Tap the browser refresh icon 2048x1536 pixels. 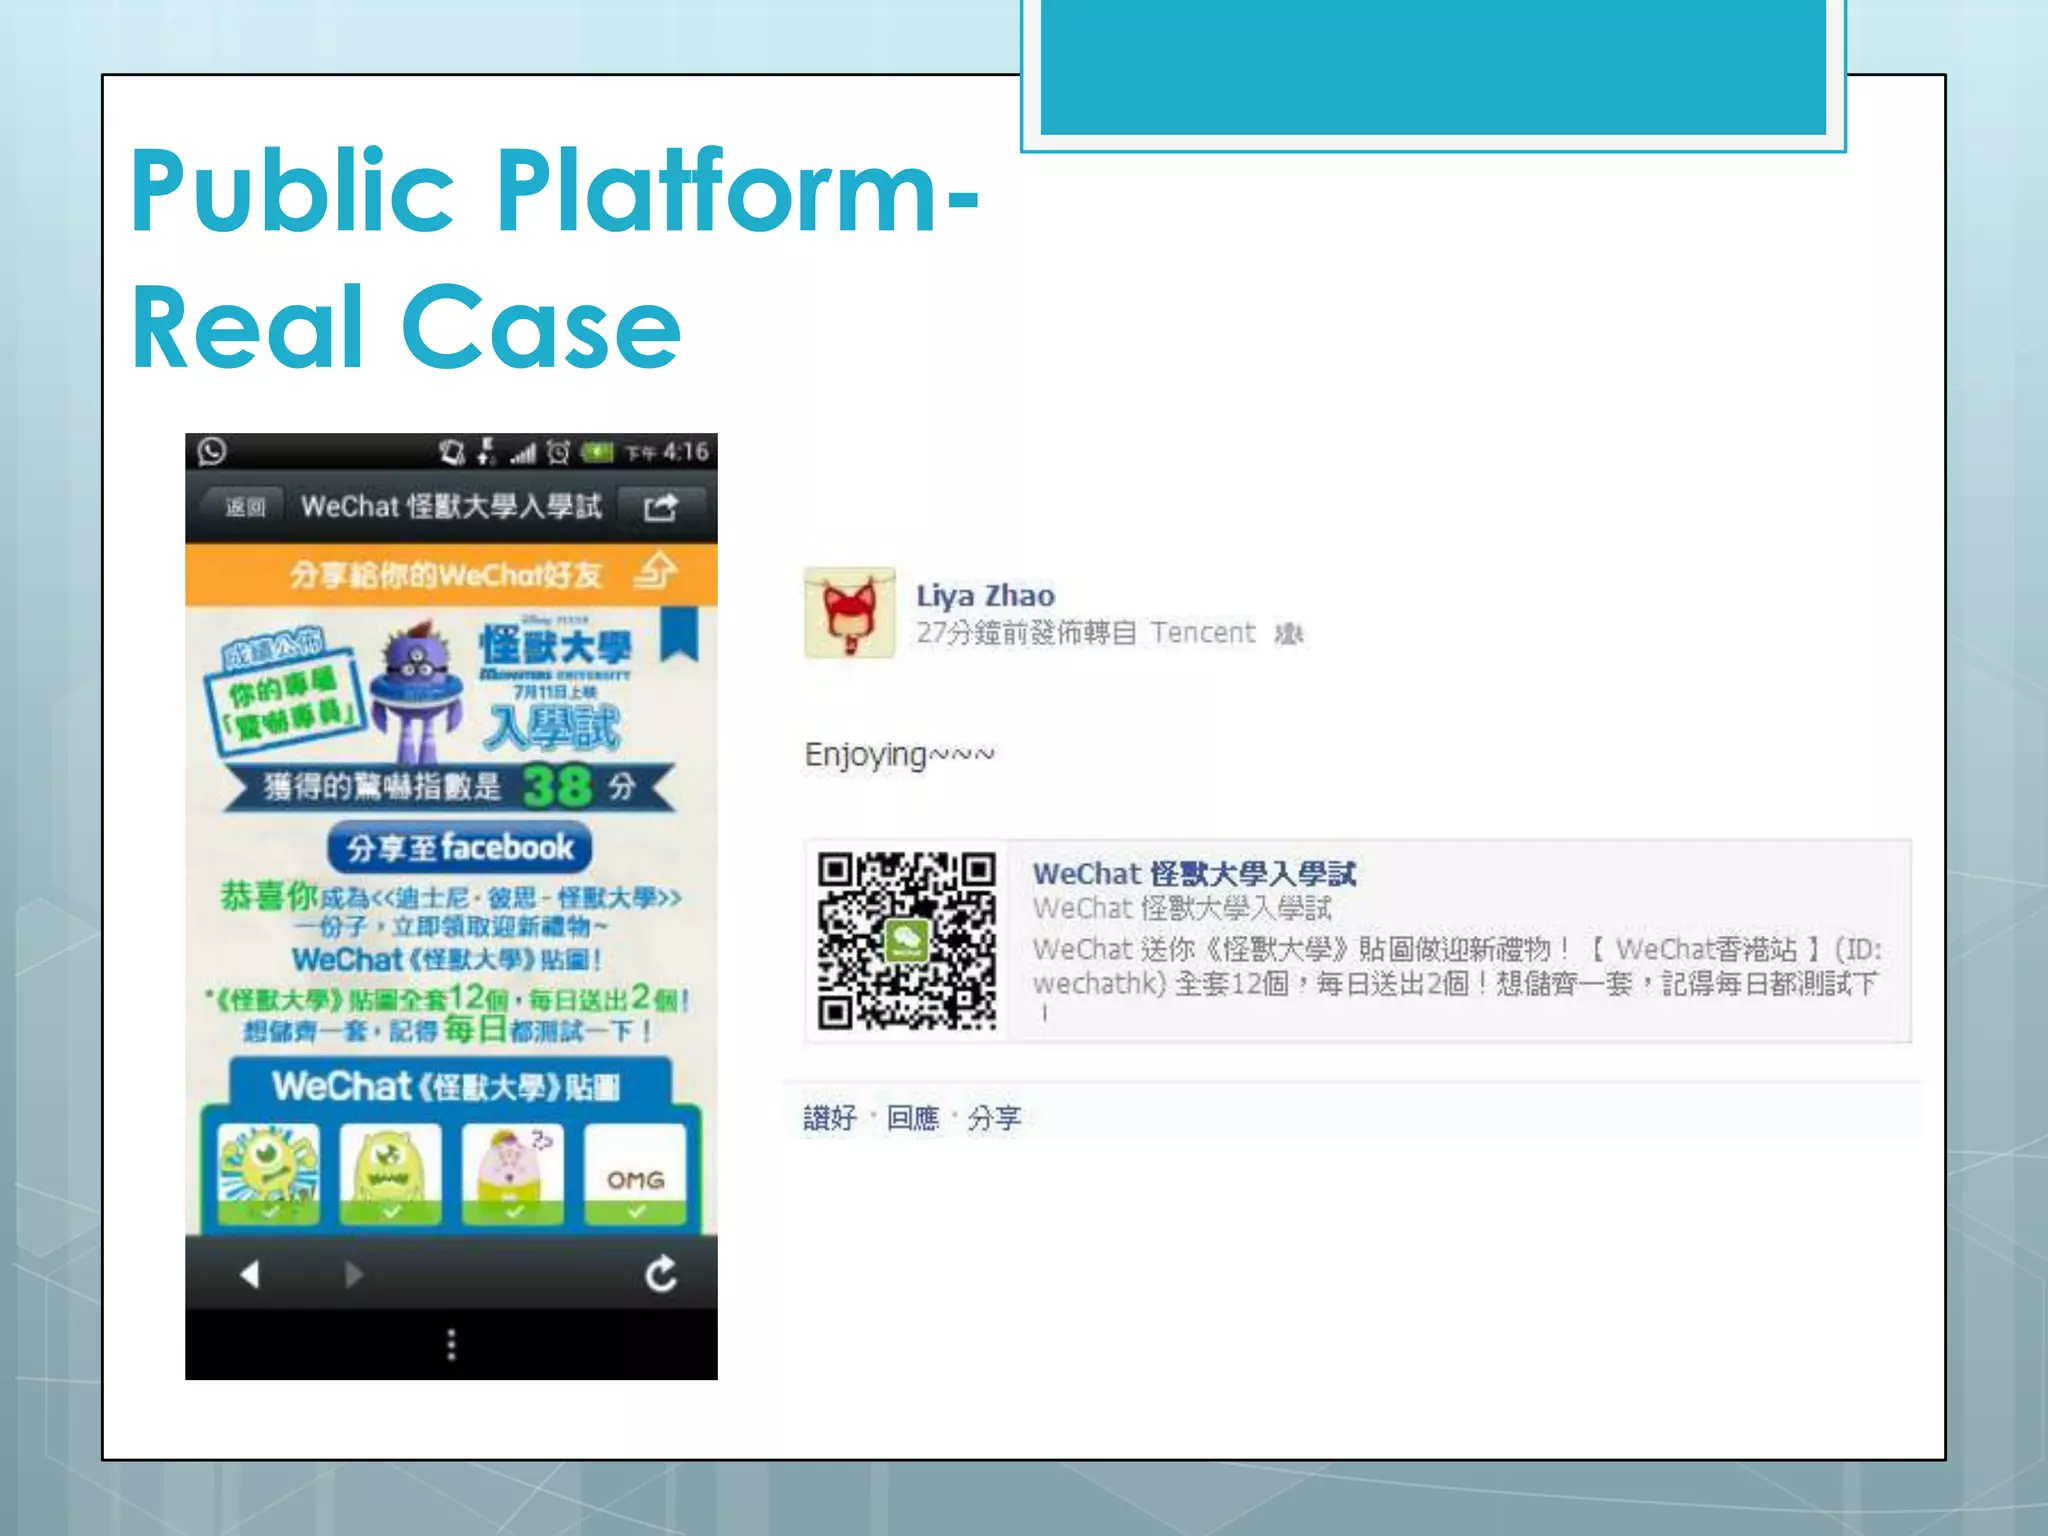661,1273
